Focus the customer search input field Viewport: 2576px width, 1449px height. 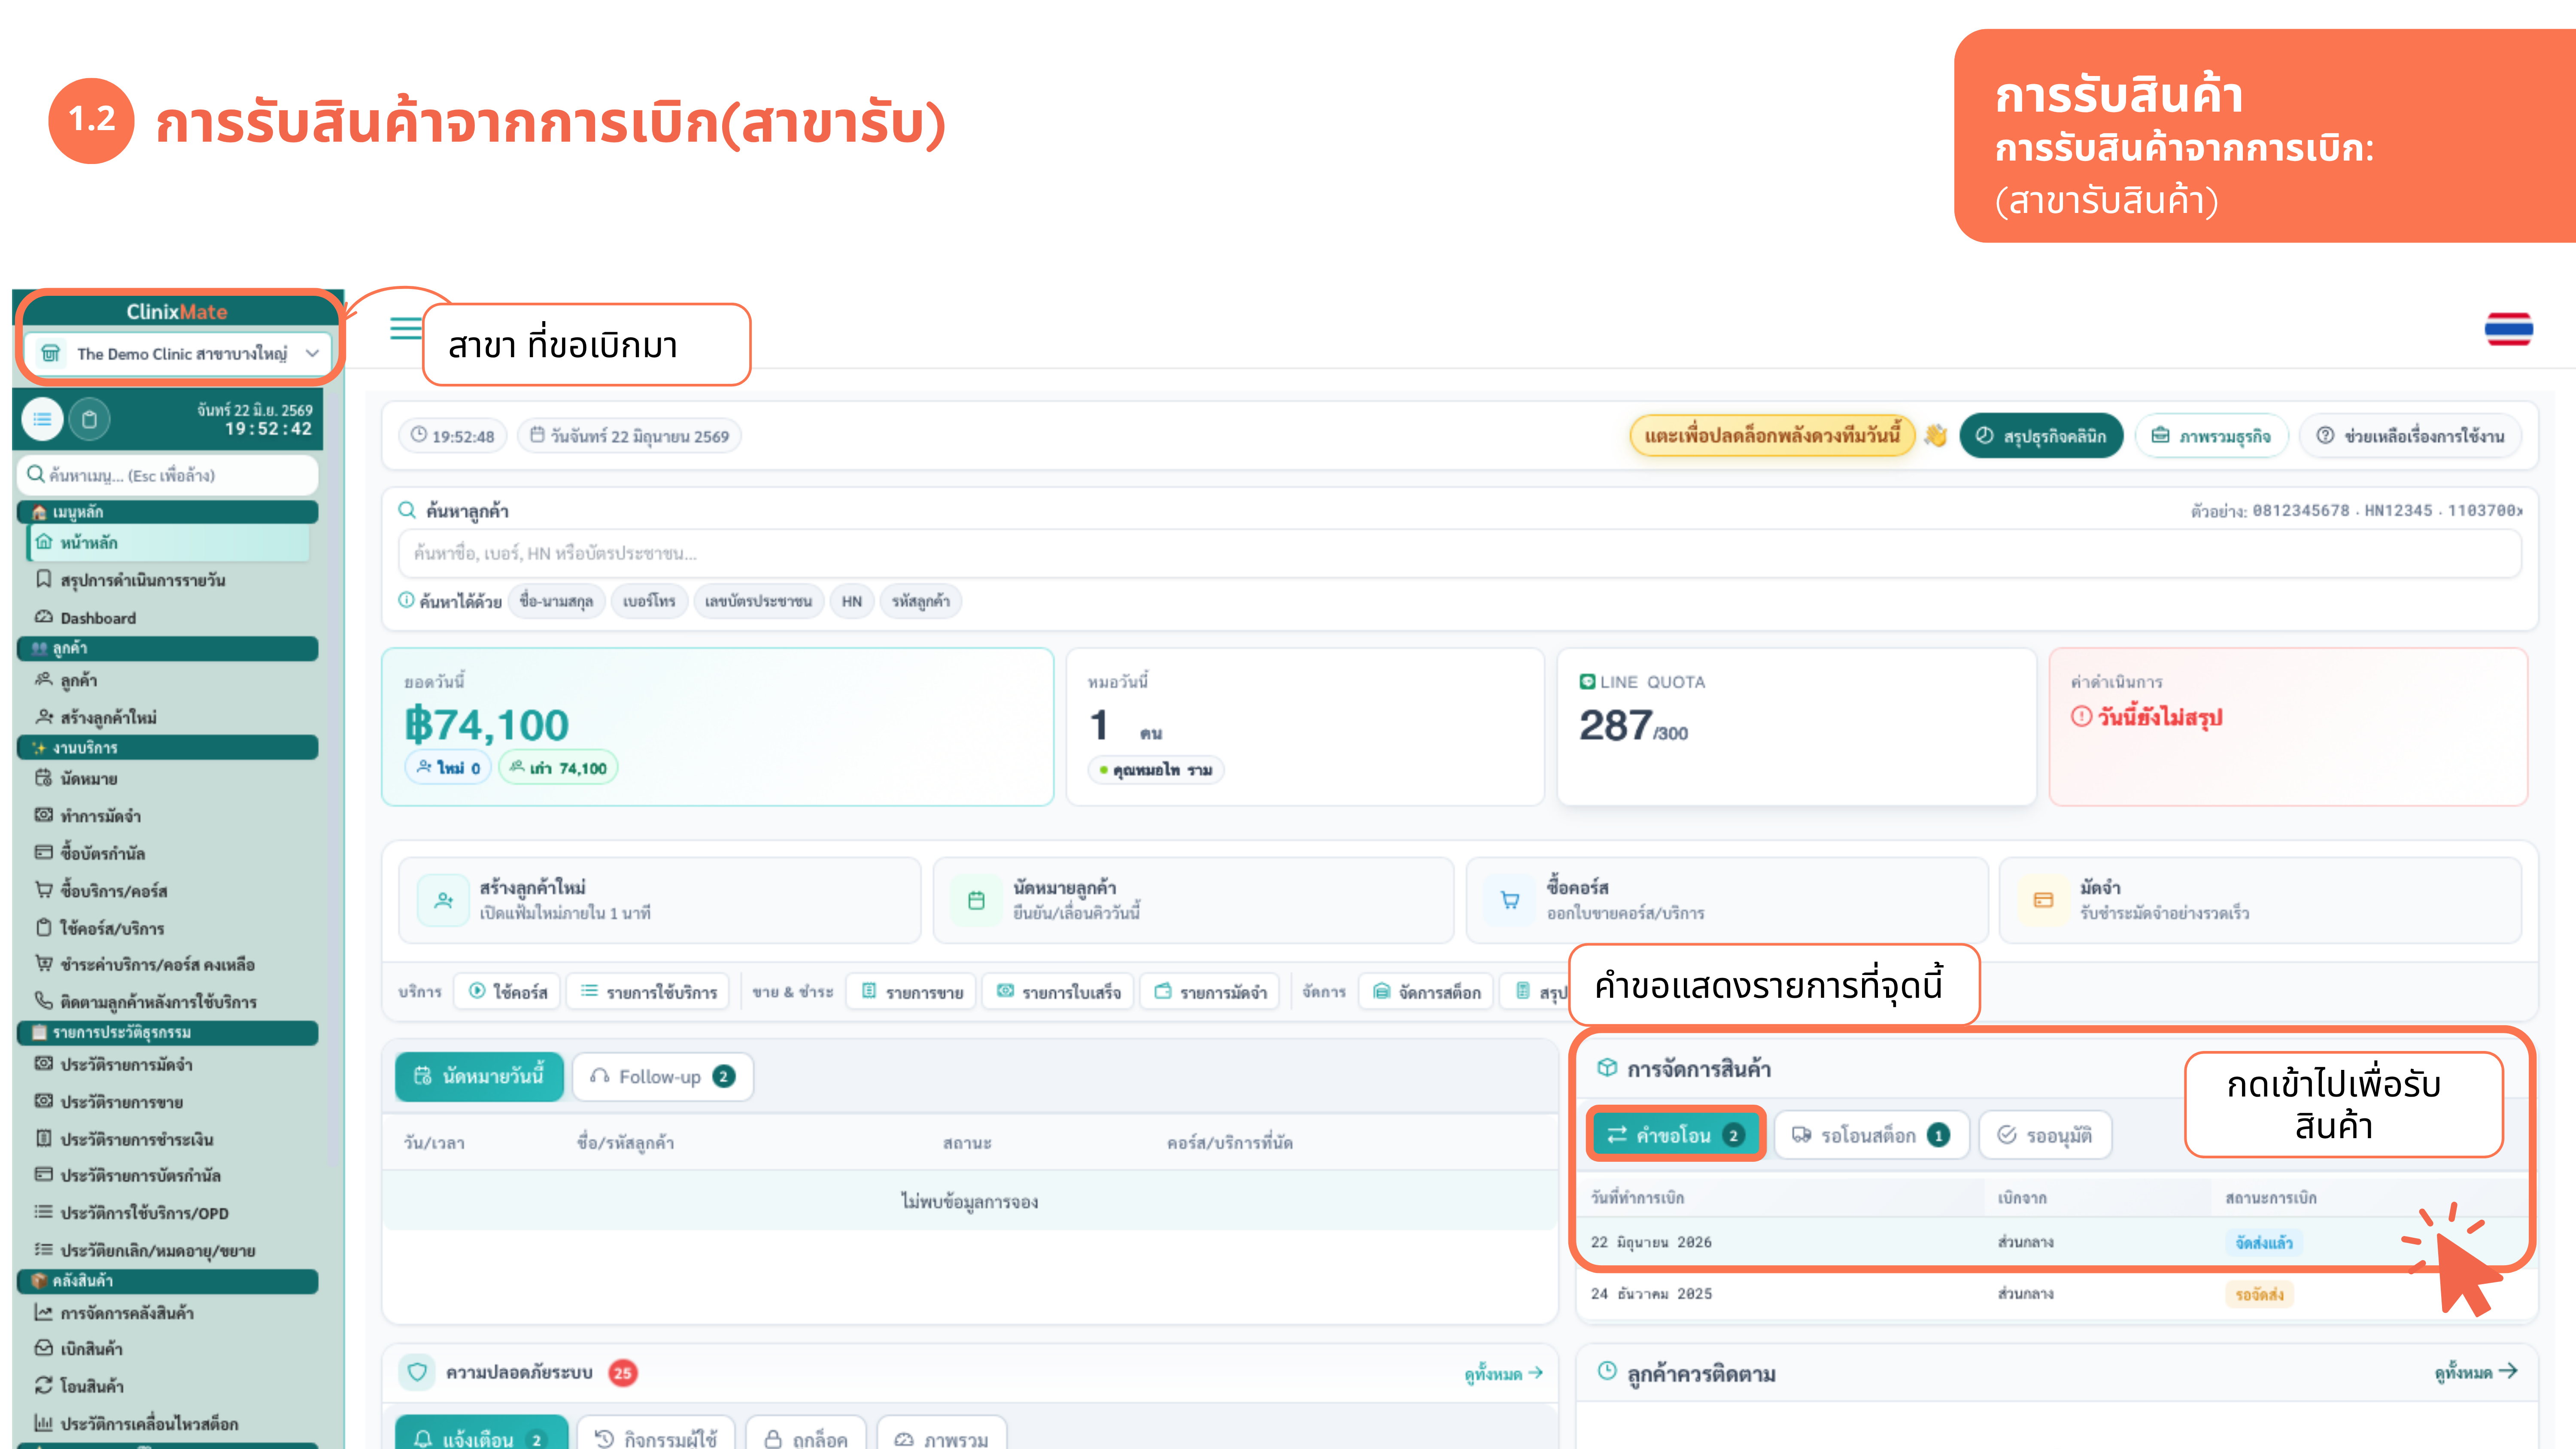(1460, 553)
